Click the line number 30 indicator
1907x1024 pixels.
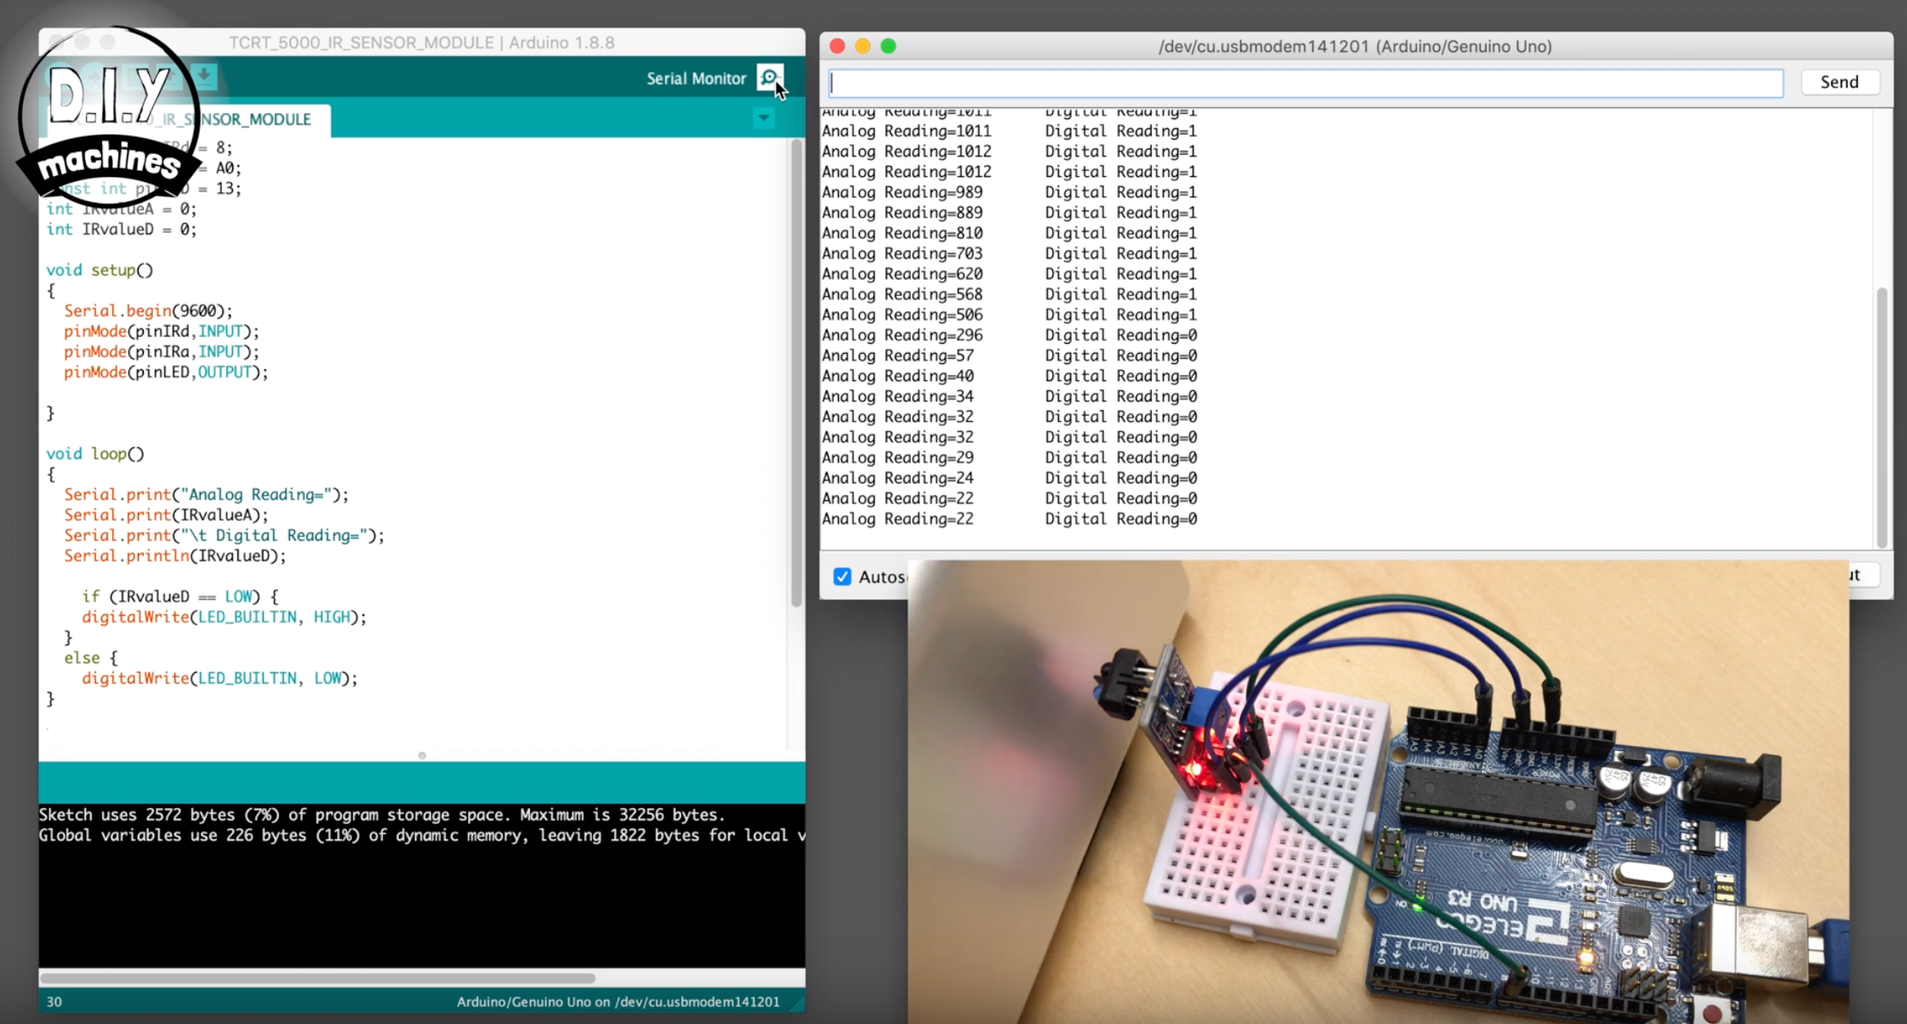(54, 1001)
